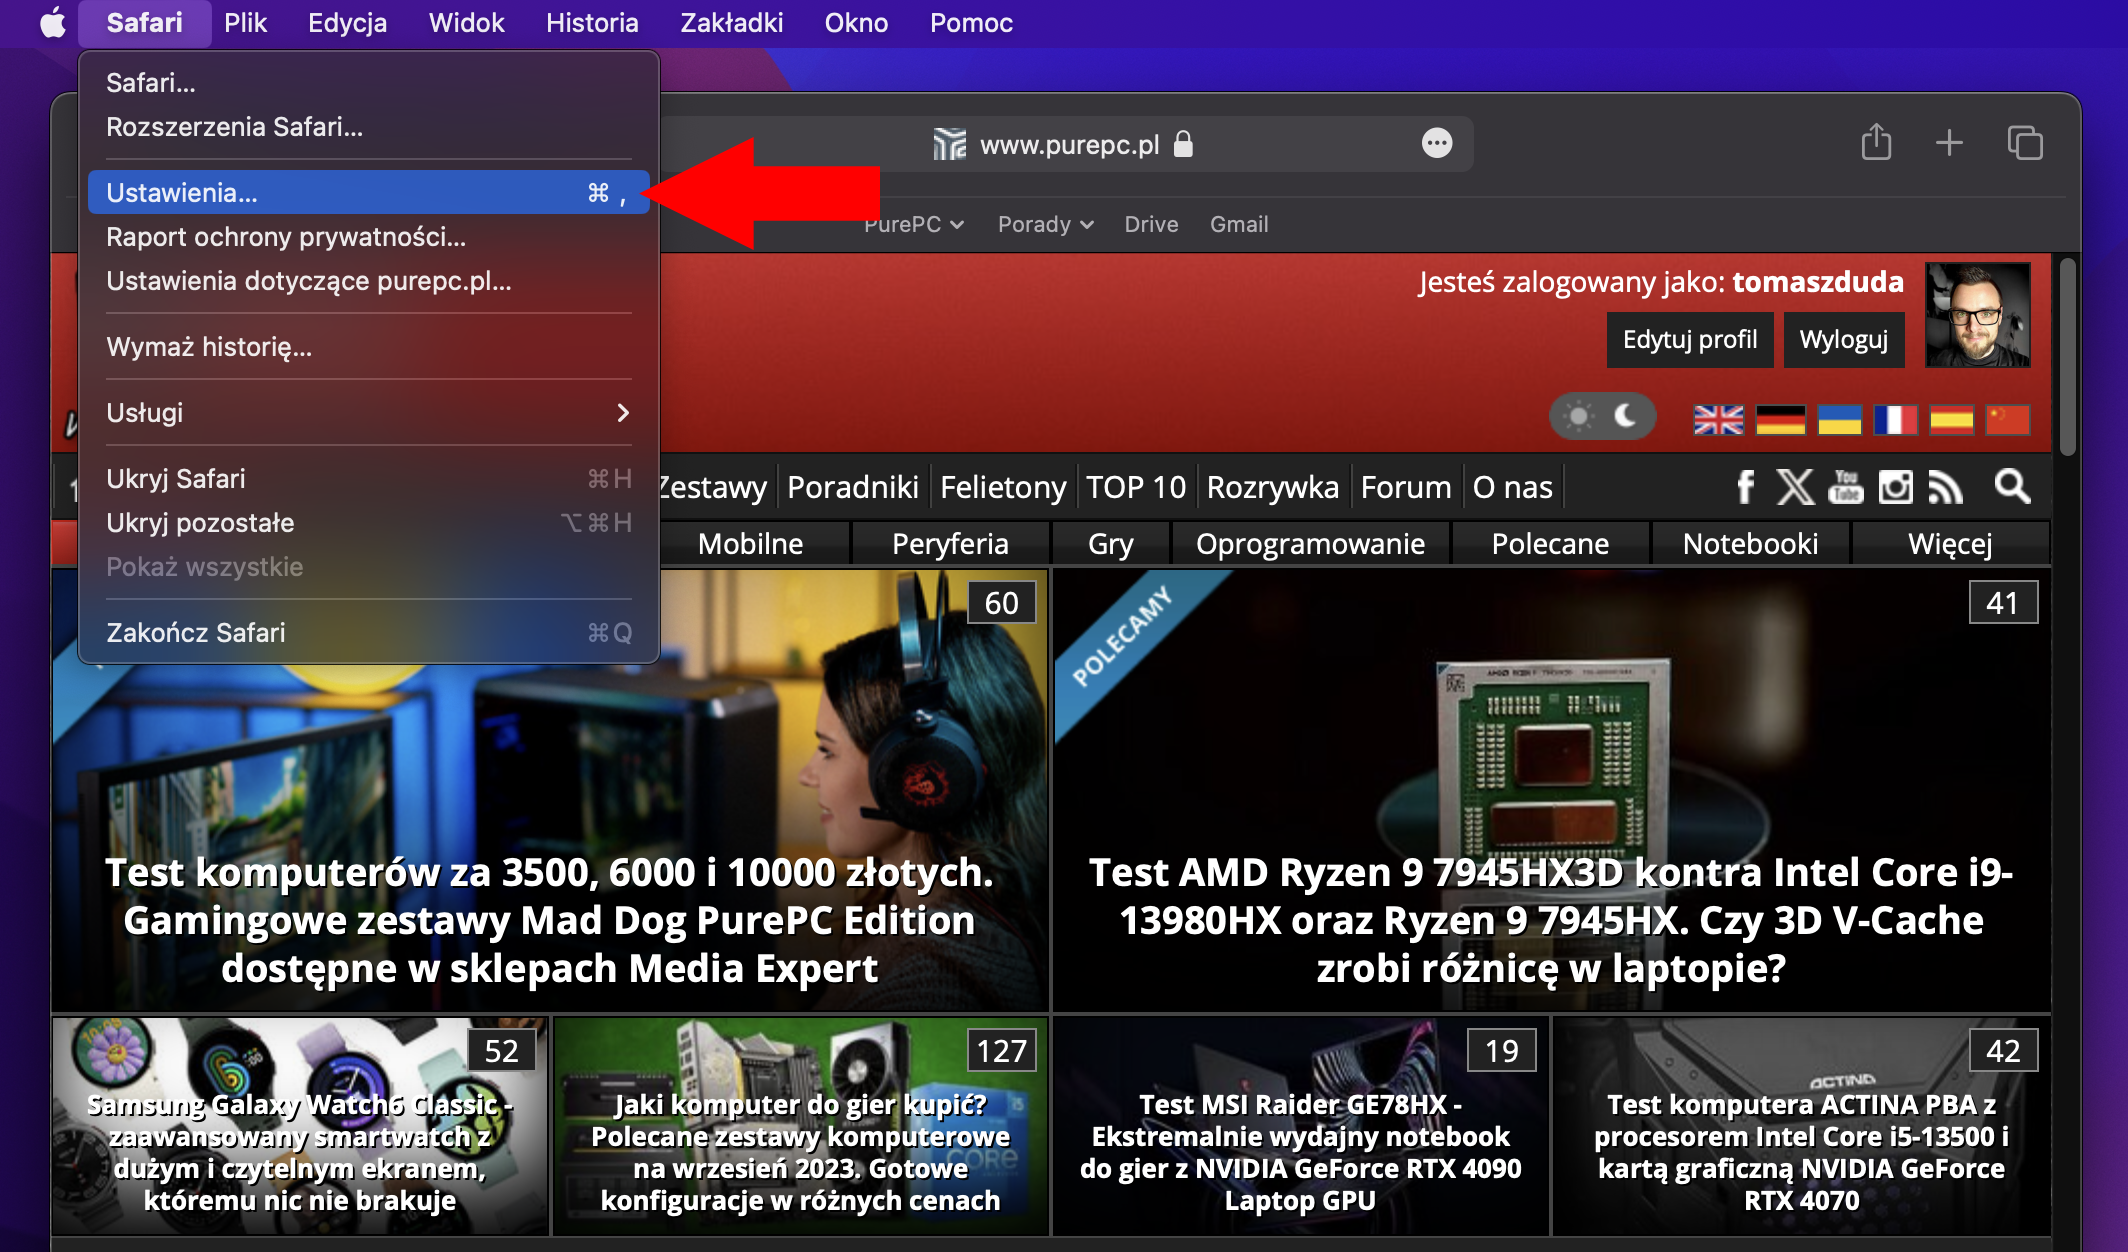Enable dark mode with the moon toggle
The width and height of the screenshot is (2128, 1252).
click(1627, 416)
